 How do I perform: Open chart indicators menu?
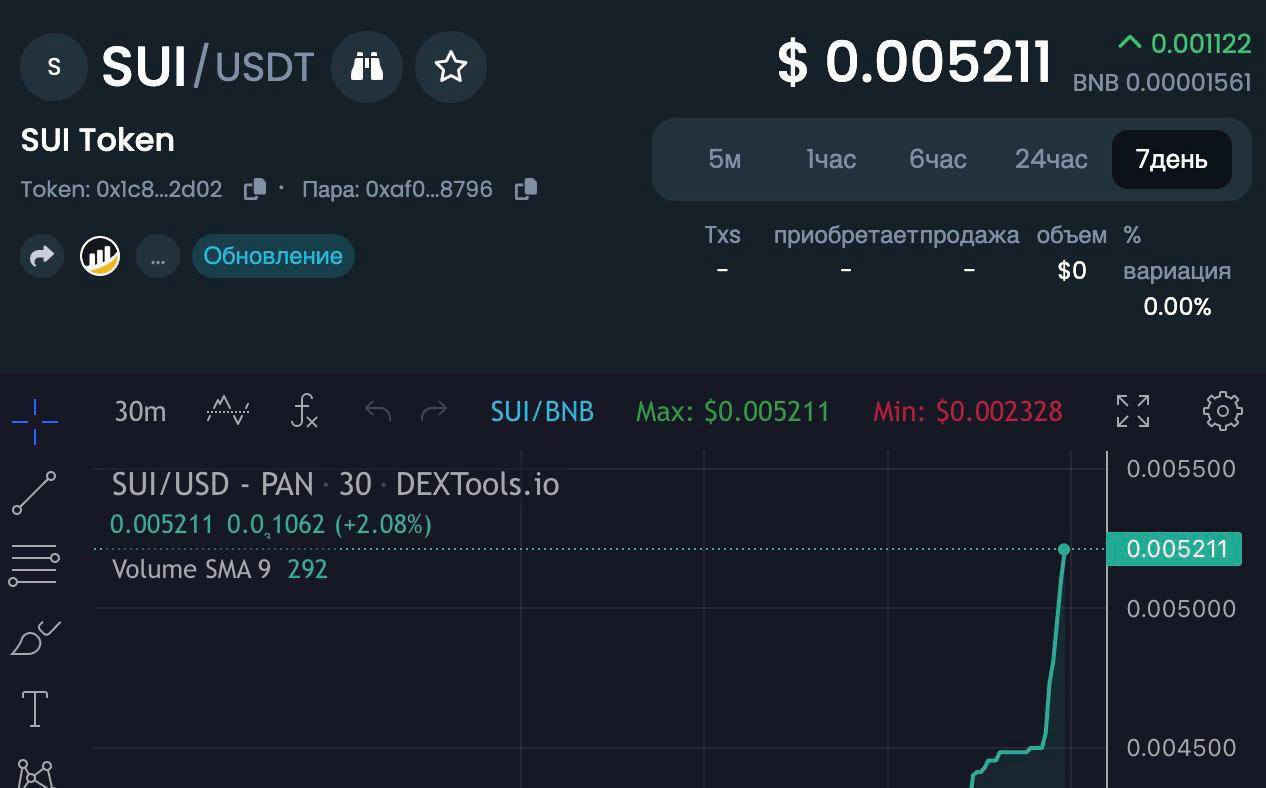pos(228,411)
